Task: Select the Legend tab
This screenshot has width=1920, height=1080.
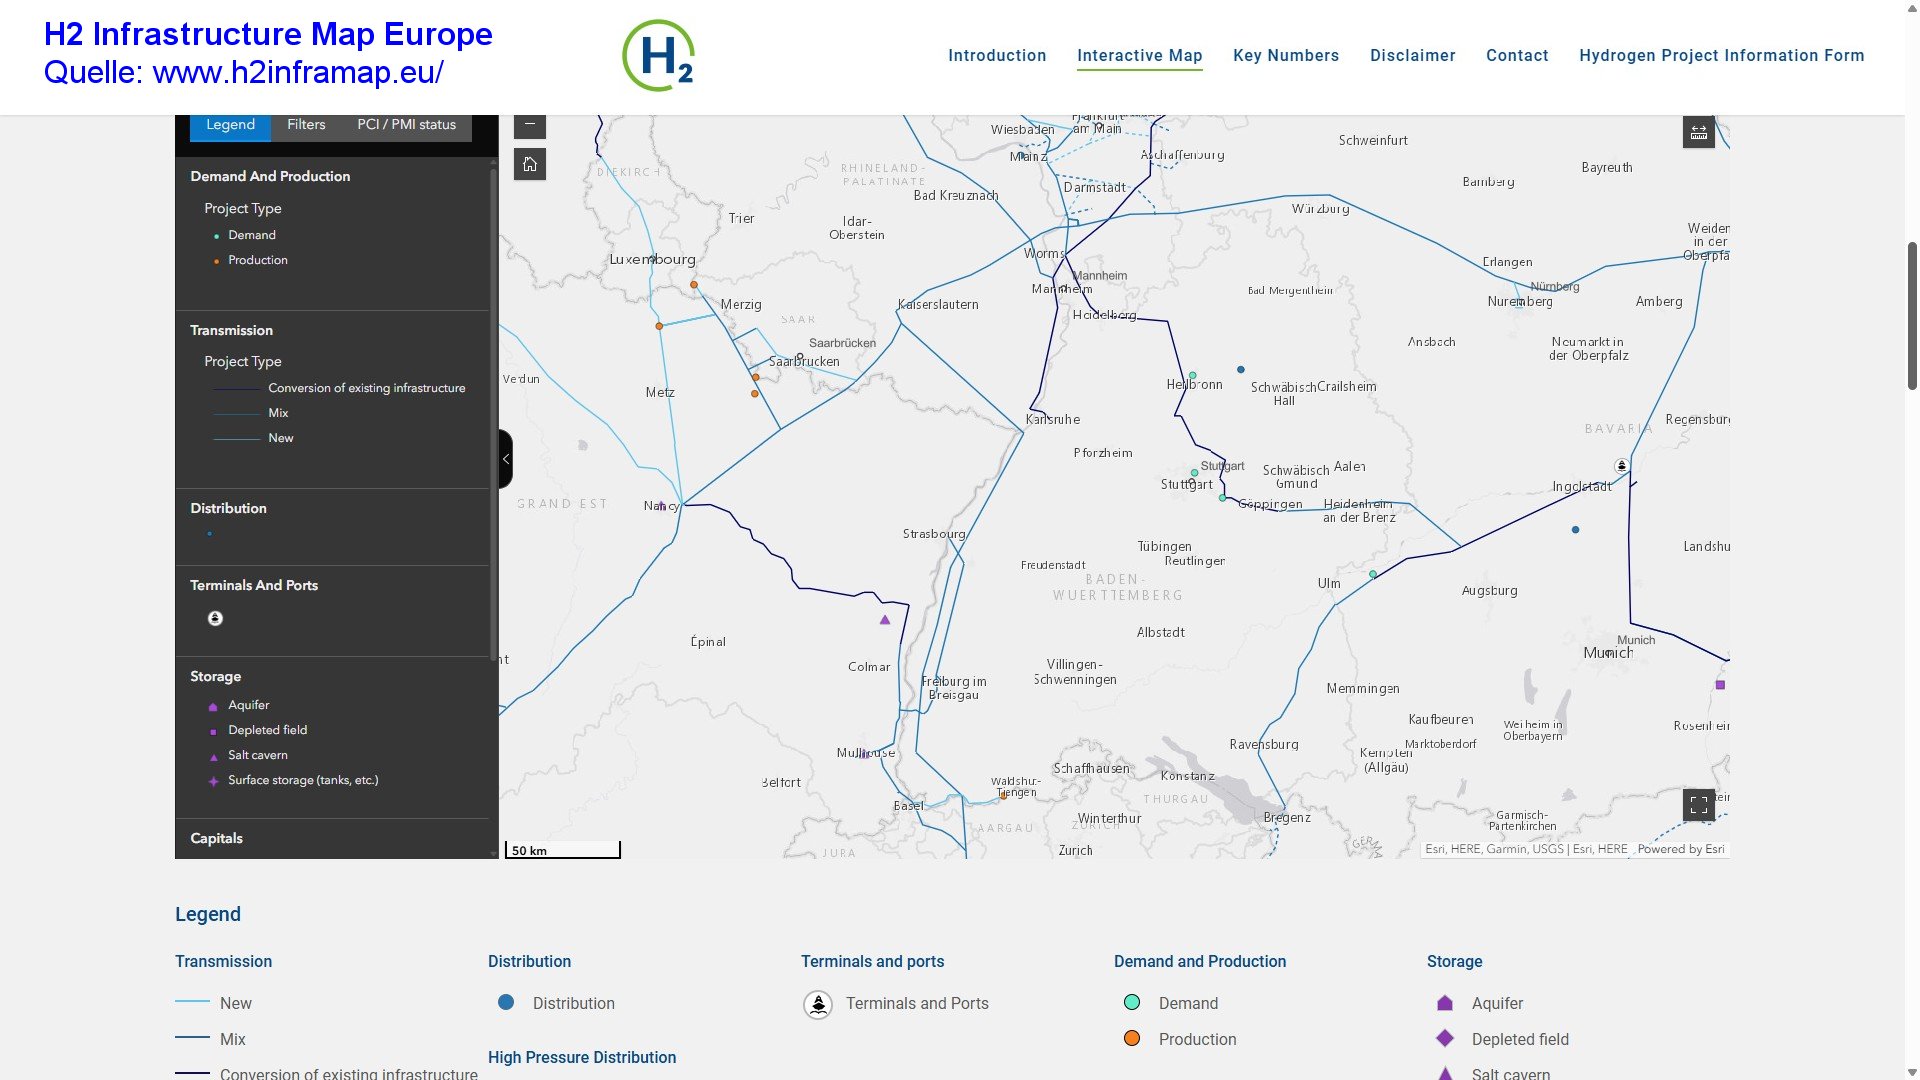Action: coord(230,125)
